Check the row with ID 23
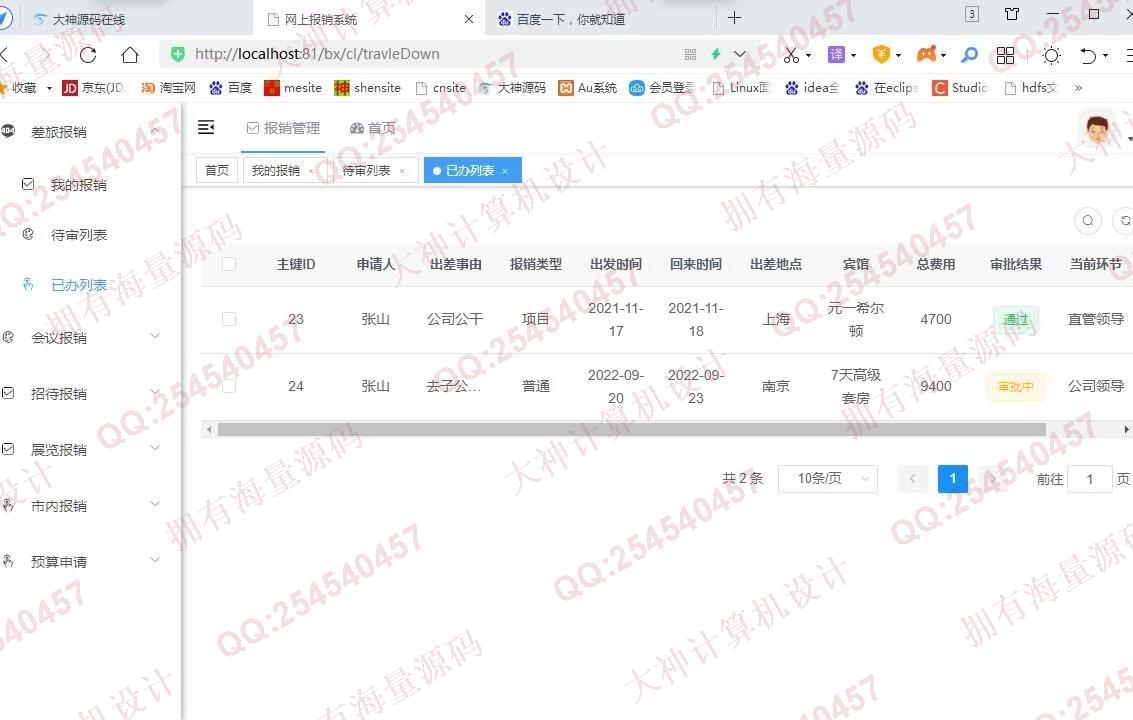 tap(229, 319)
